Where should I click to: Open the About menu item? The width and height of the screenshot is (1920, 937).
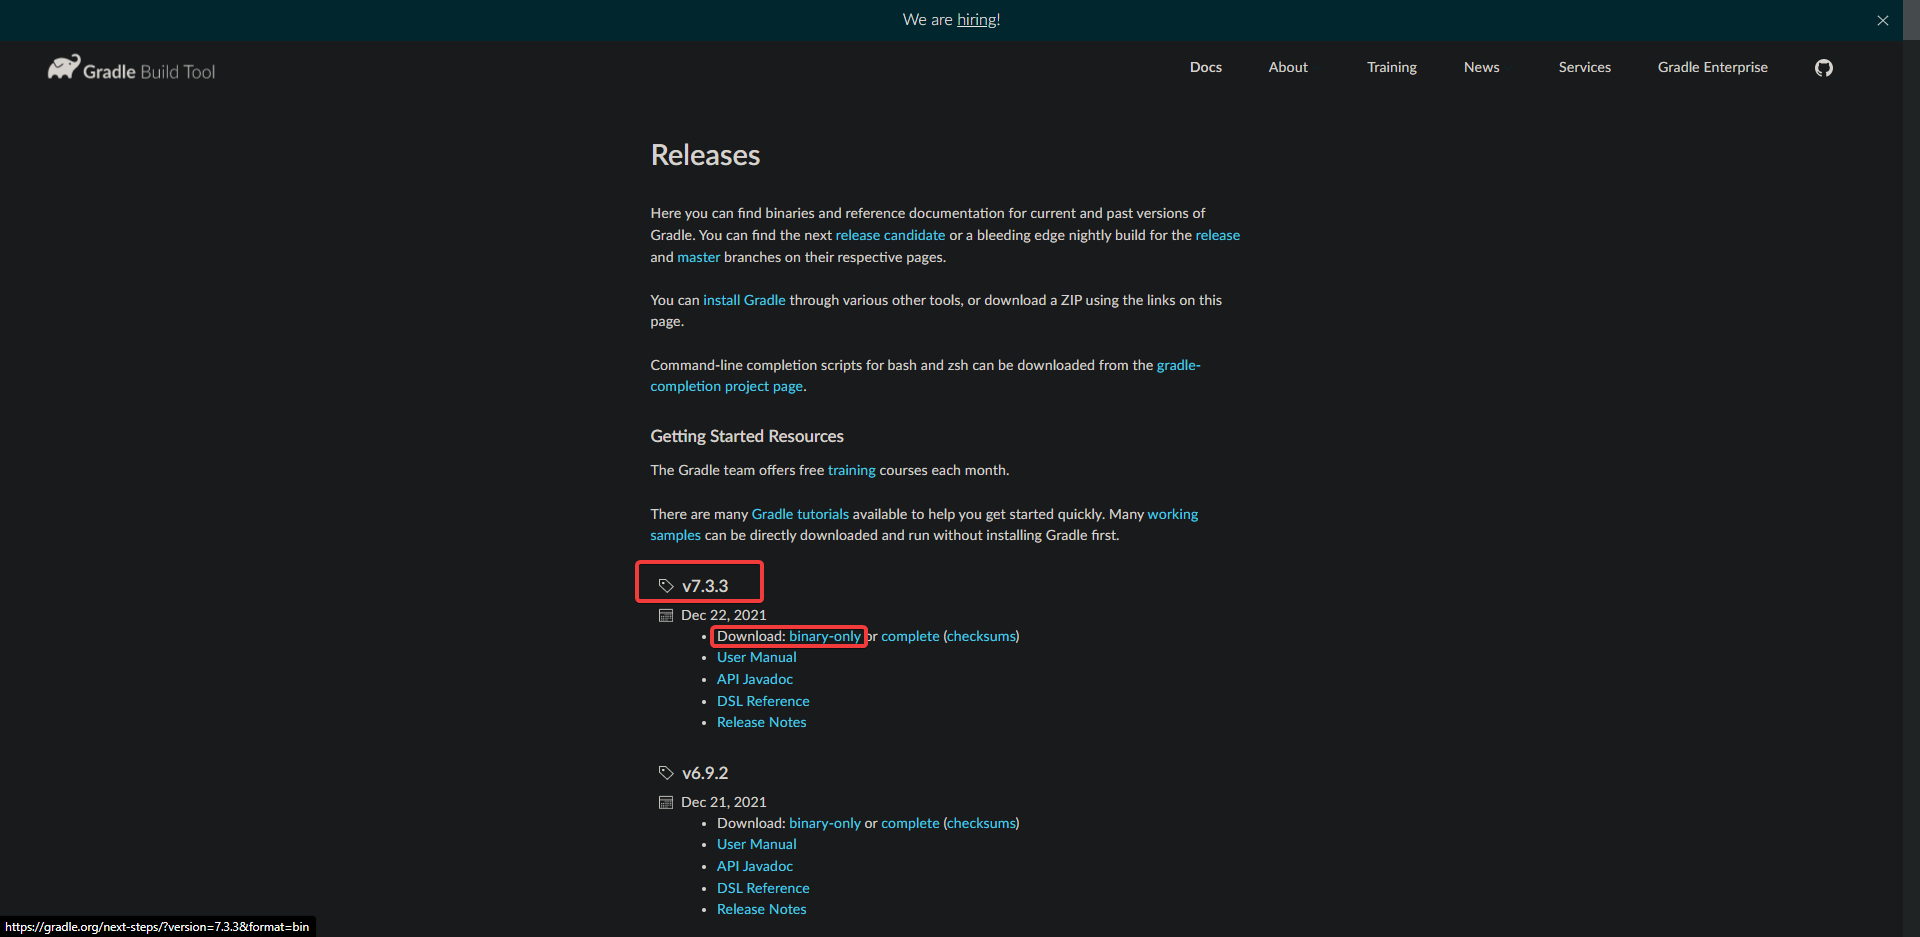click(x=1288, y=67)
